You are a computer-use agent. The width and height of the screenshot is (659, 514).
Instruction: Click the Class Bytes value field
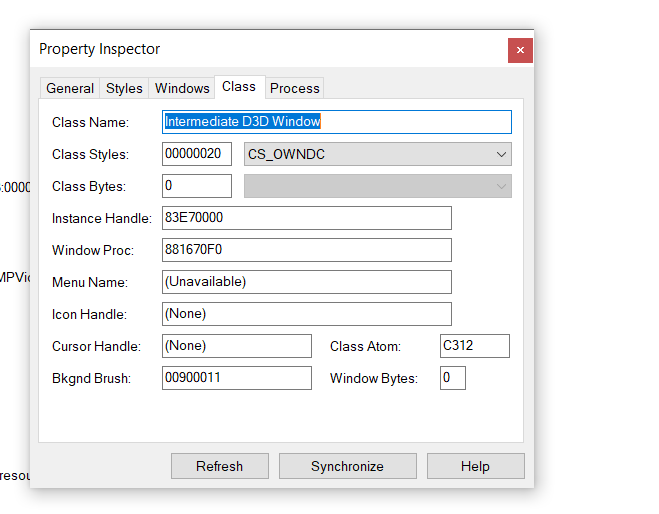coord(196,186)
